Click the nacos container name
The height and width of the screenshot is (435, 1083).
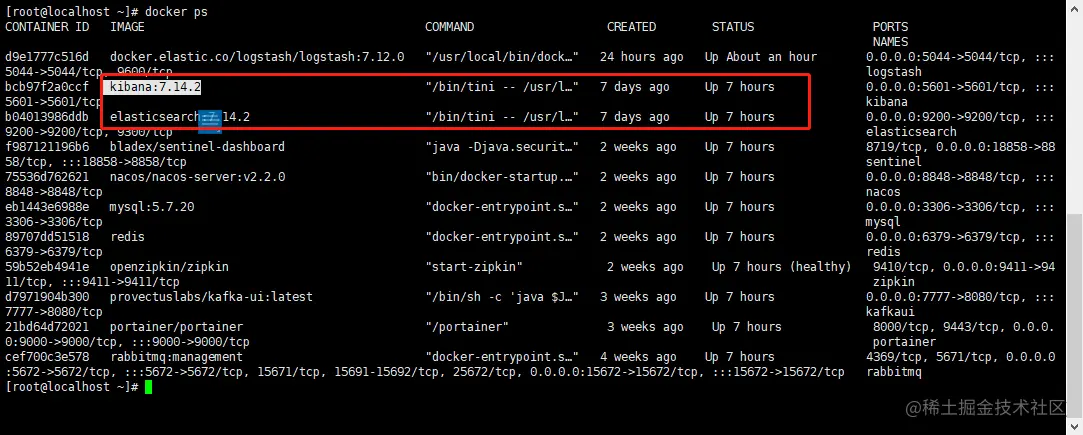pyautogui.click(x=883, y=192)
